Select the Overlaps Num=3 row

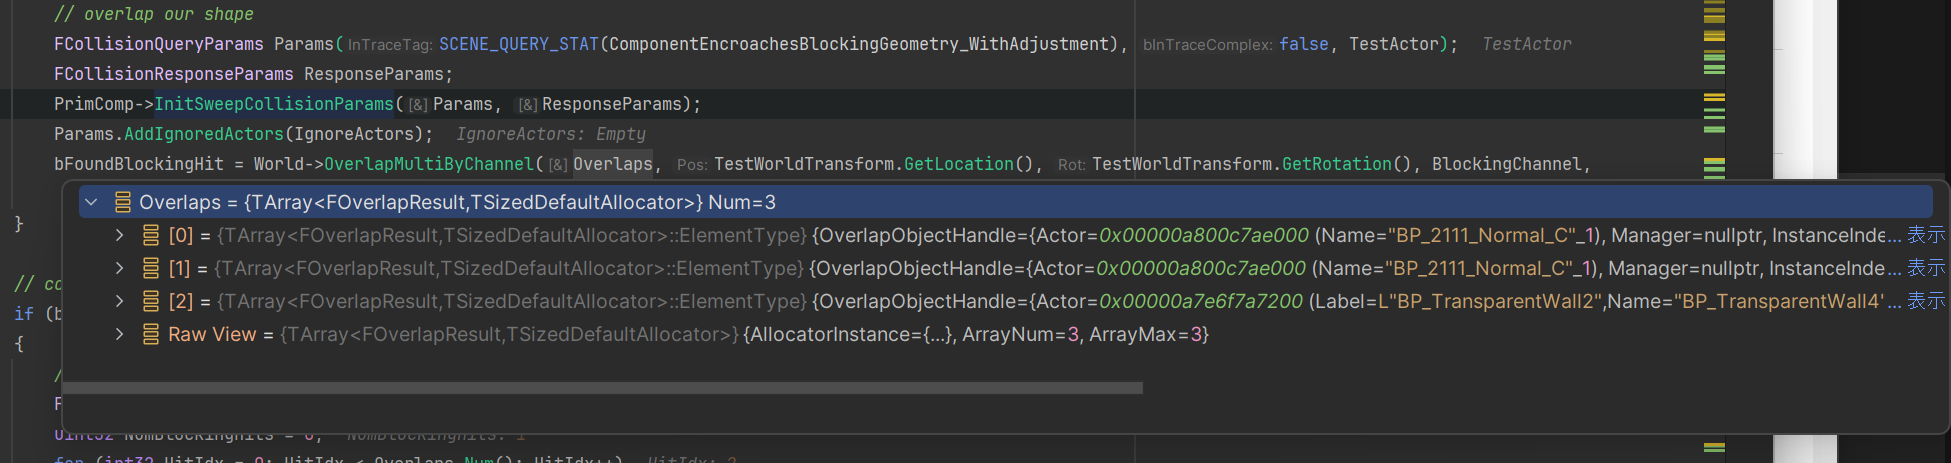click(1006, 202)
